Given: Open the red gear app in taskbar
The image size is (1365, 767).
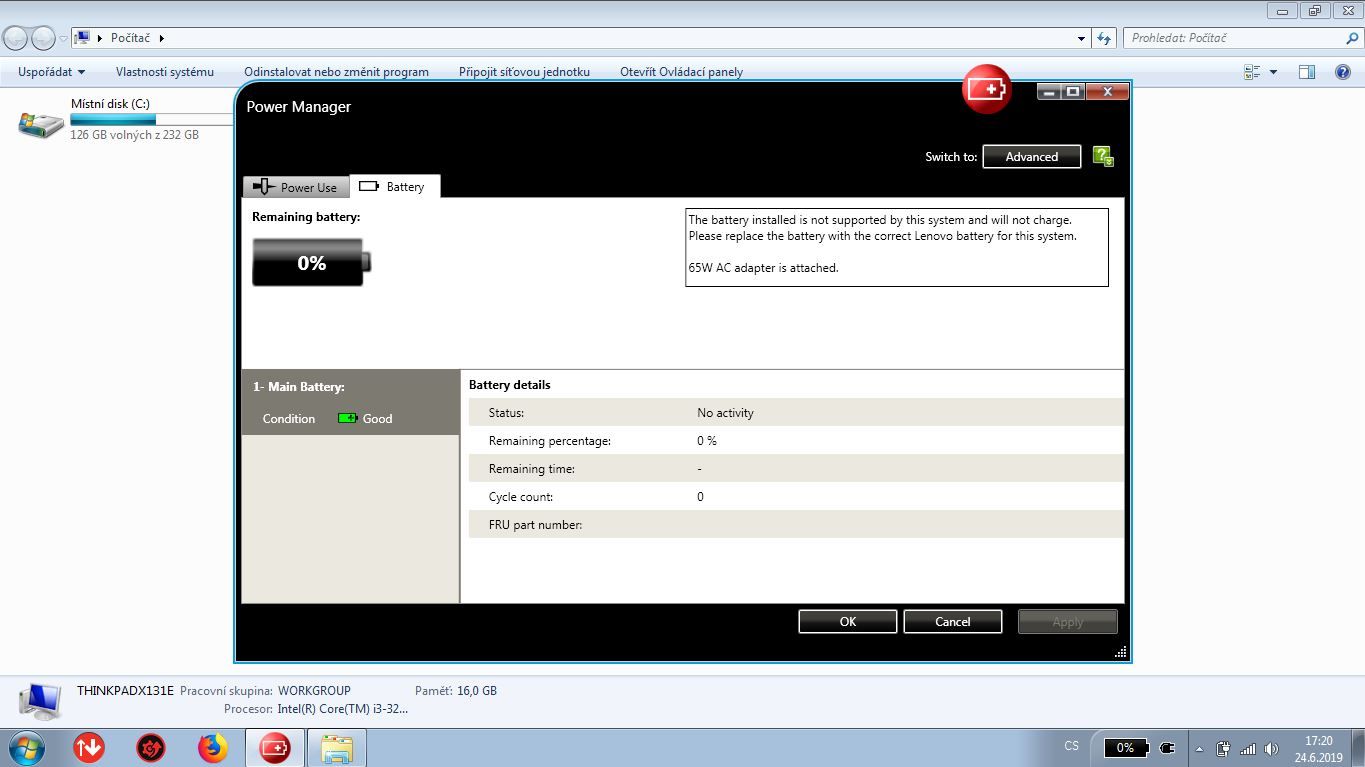Looking at the screenshot, I should click(x=151, y=748).
